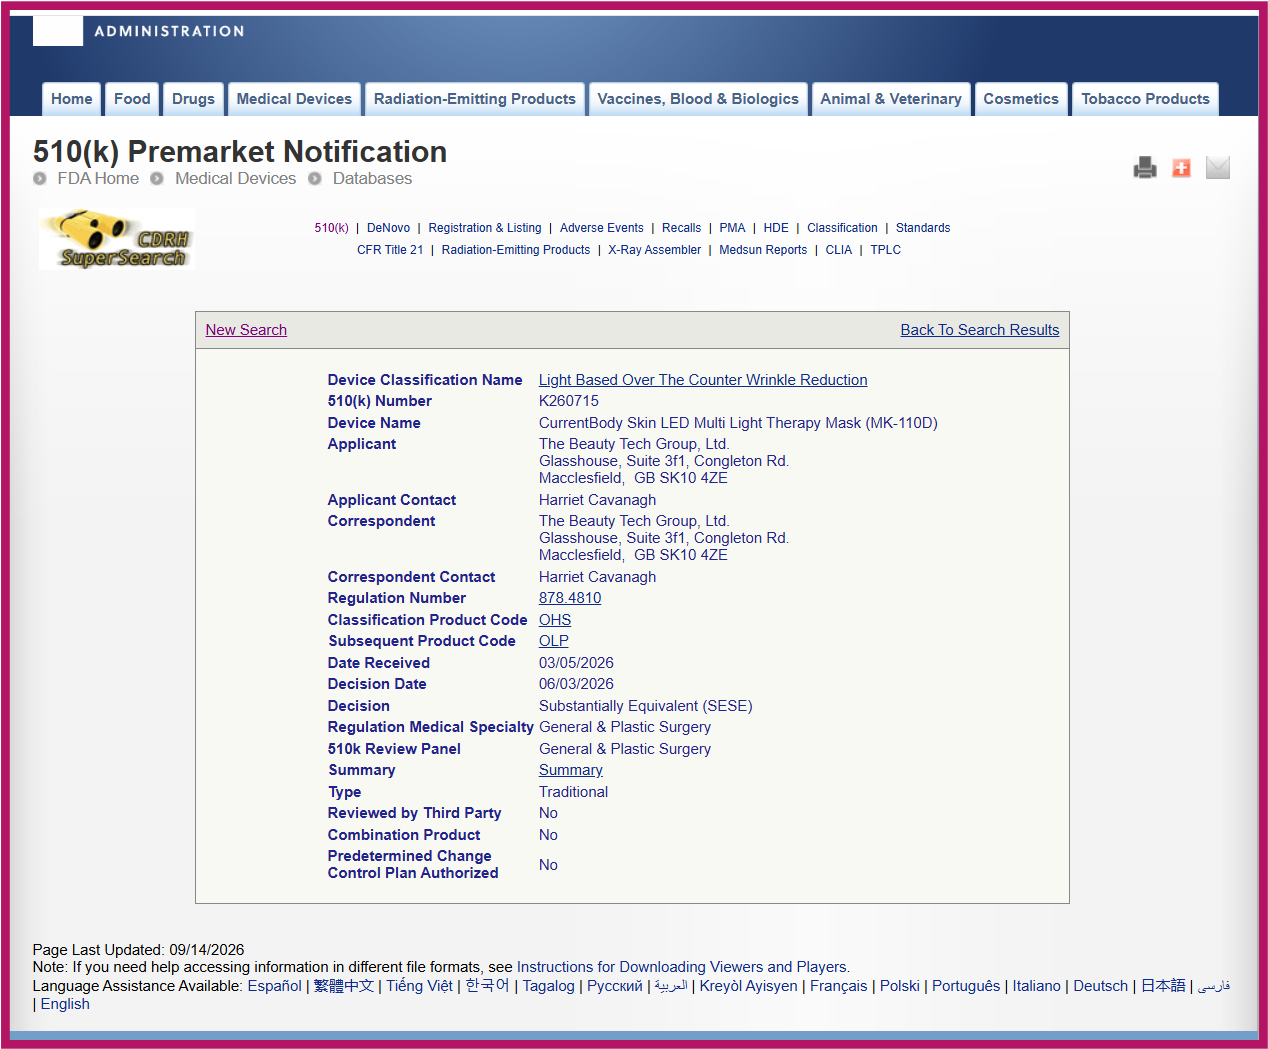The height and width of the screenshot is (1049, 1268).
Task: Click New Search link
Action: [x=246, y=330]
